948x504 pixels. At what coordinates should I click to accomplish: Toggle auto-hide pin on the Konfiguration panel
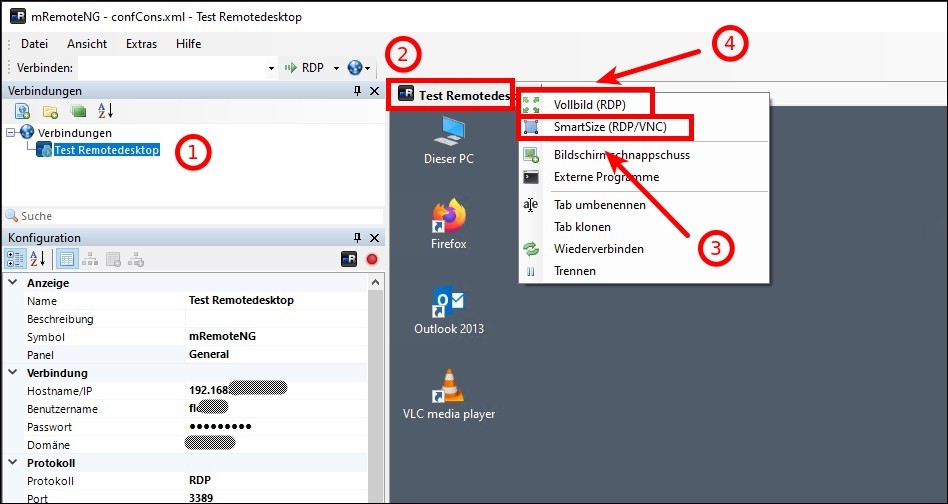(357, 238)
